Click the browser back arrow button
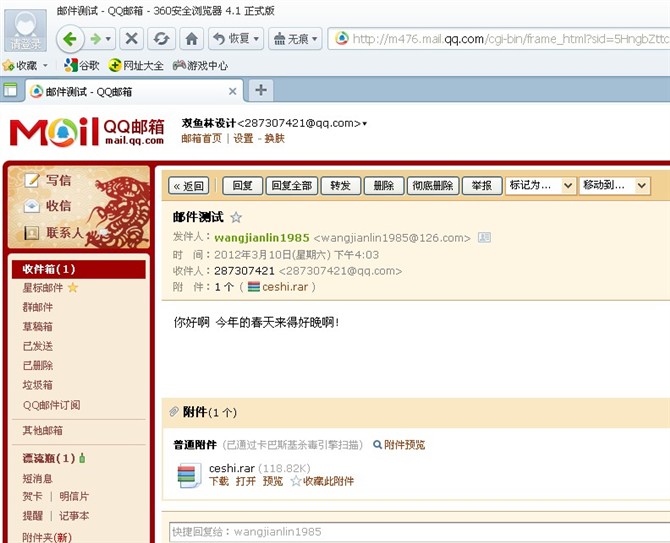This screenshot has height=543, width=670. pyautogui.click(x=70, y=39)
